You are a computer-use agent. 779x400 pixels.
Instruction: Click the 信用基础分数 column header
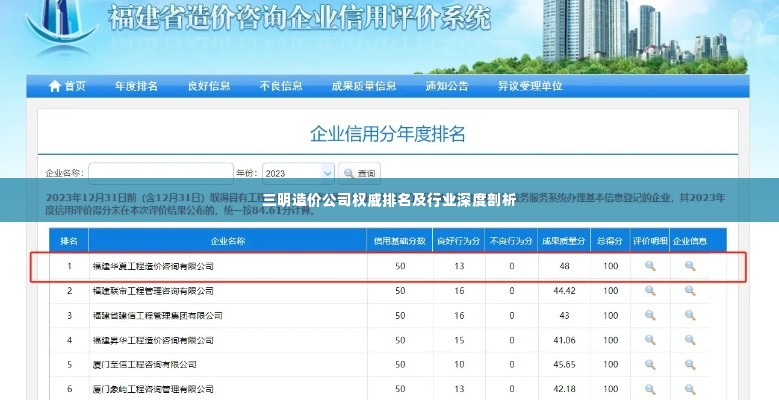click(x=400, y=241)
